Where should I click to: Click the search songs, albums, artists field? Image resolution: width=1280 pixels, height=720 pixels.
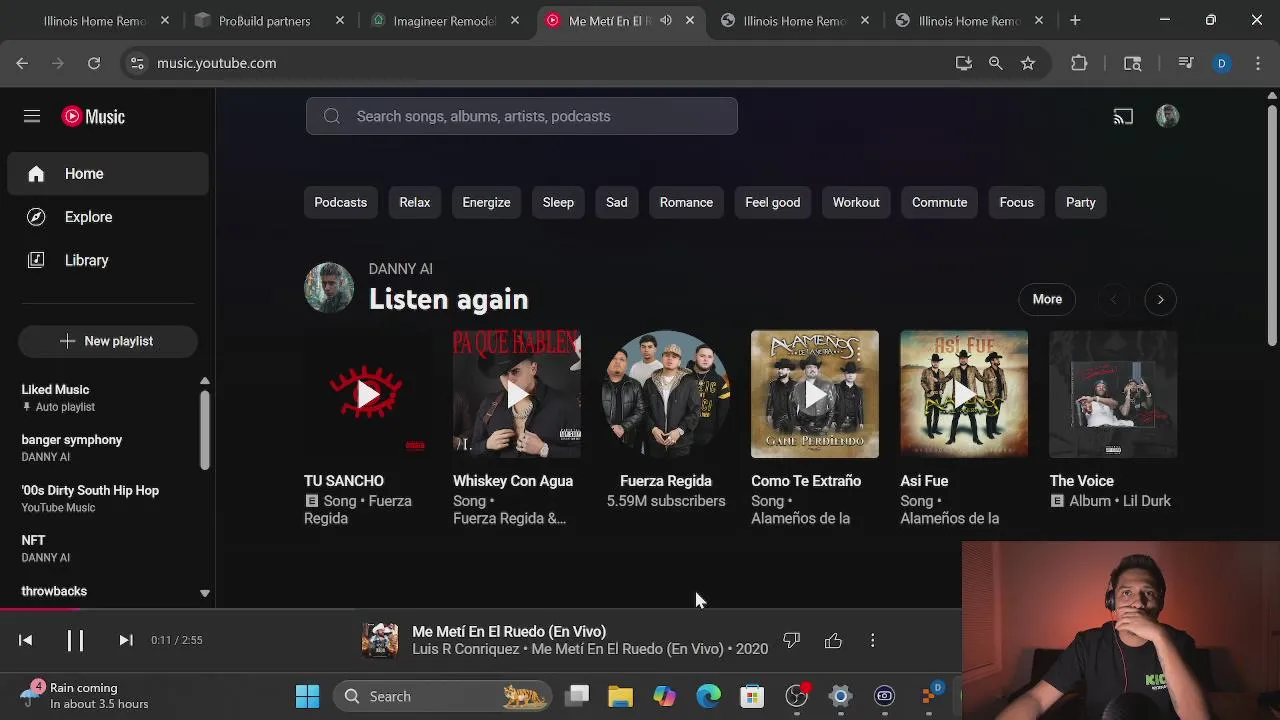[x=522, y=116]
